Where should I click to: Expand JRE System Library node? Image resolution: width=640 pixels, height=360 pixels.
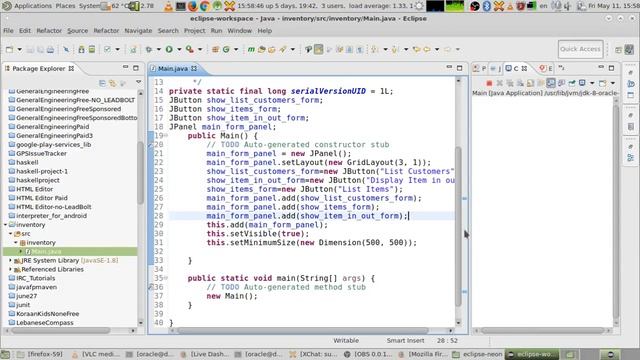coord(11,260)
